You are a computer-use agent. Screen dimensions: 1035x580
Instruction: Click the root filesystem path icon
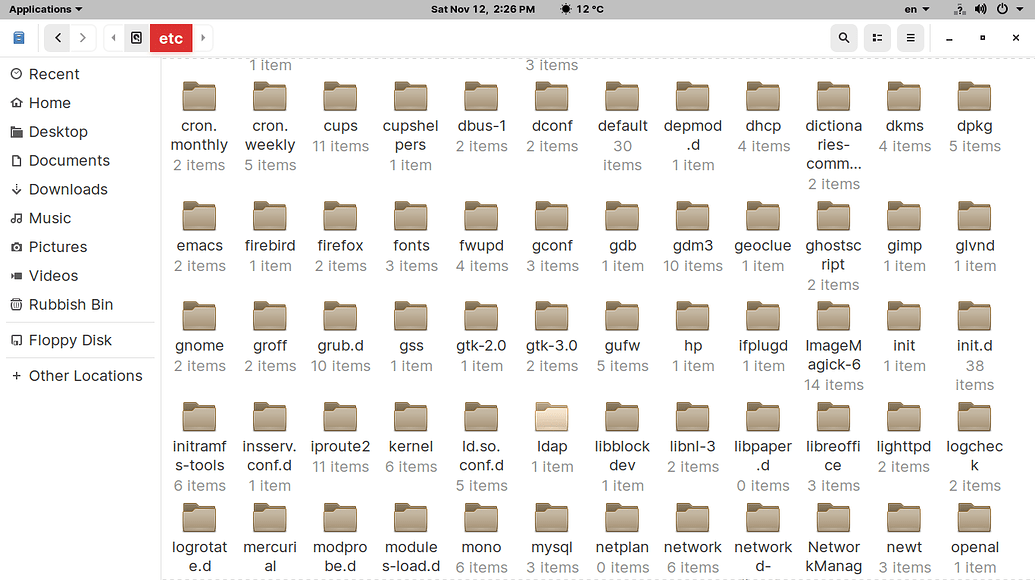click(x=136, y=38)
